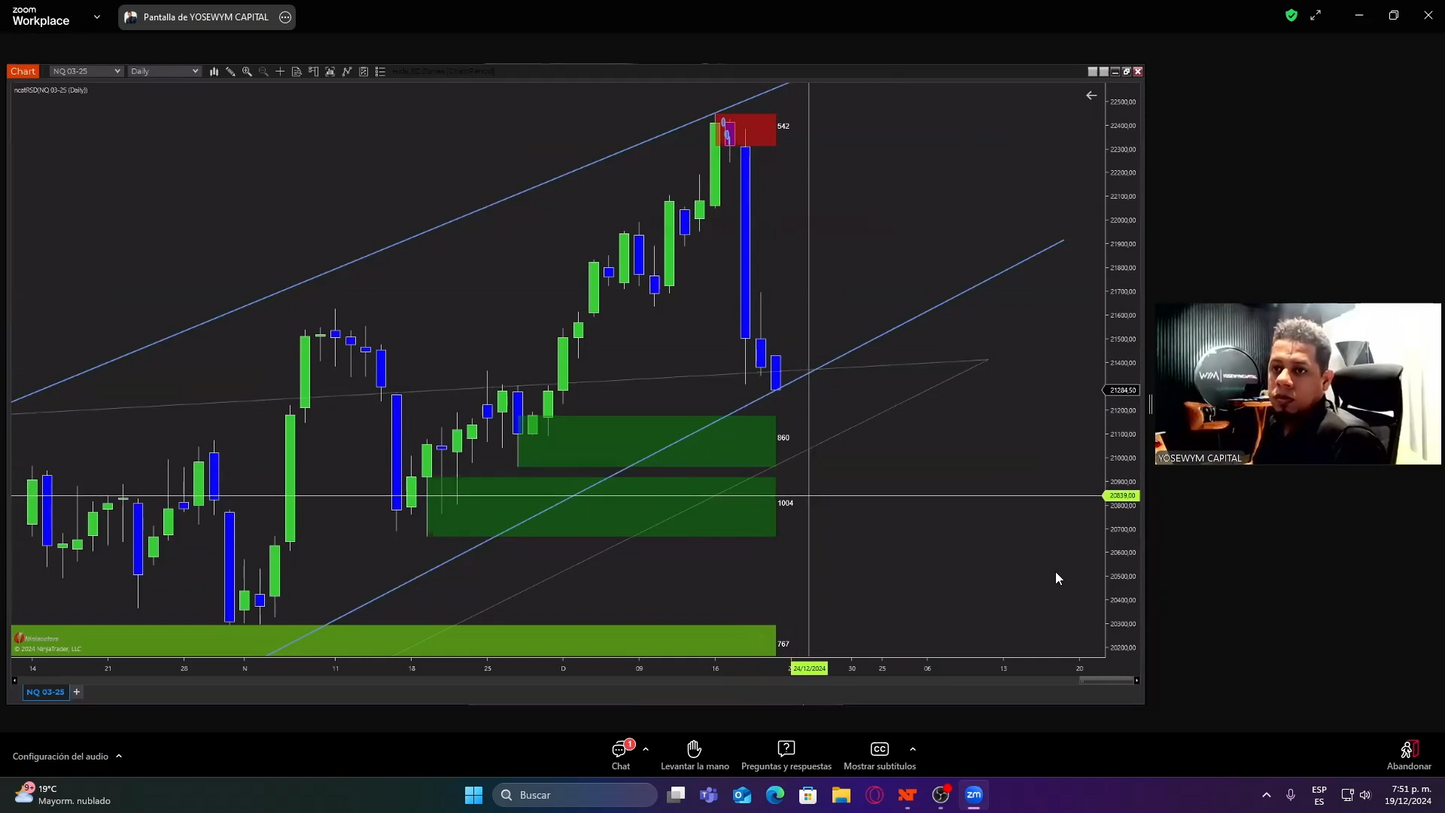Toggle Zoom full screen arrows icon

tap(1316, 15)
